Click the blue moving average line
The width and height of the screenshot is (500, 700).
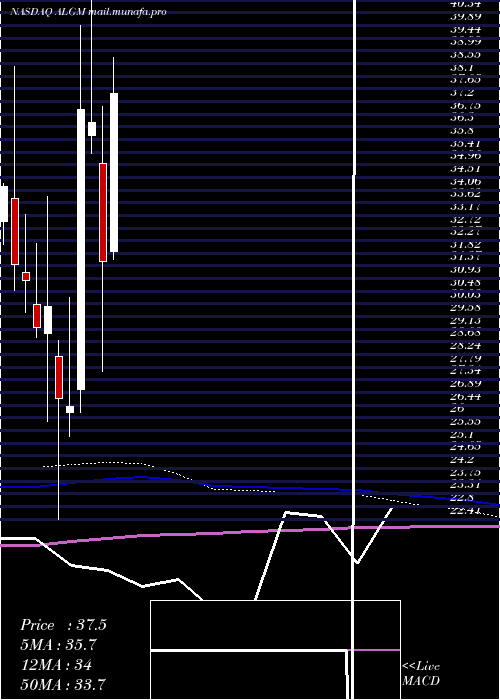[x=250, y=488]
